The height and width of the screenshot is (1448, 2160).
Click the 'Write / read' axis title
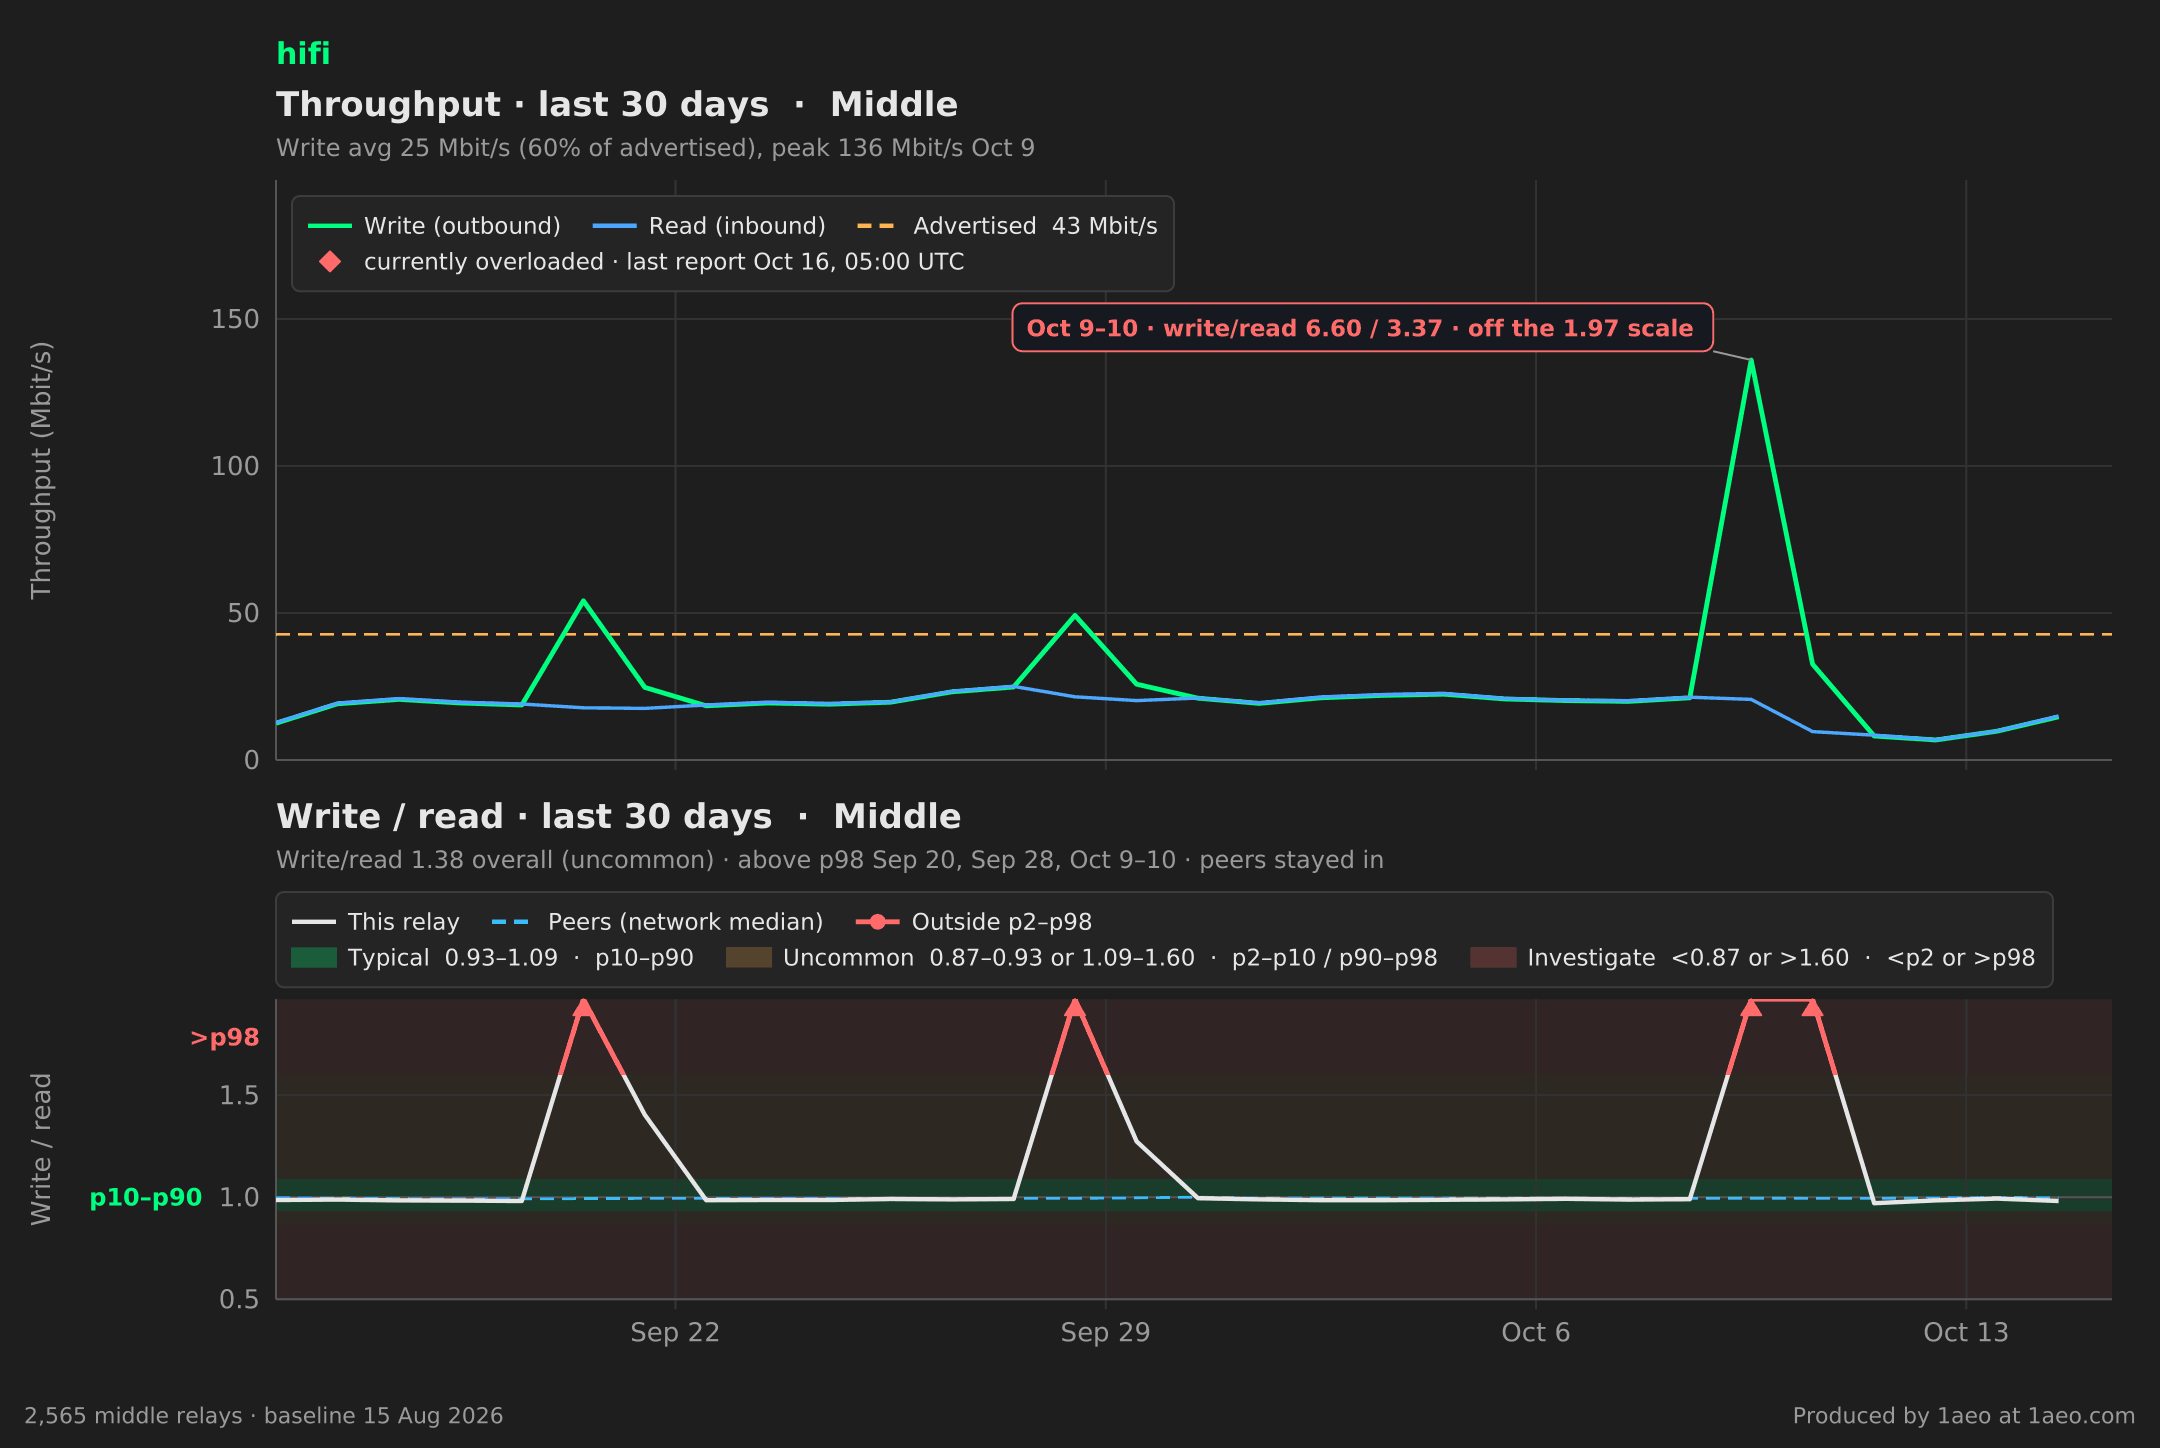[41, 1149]
